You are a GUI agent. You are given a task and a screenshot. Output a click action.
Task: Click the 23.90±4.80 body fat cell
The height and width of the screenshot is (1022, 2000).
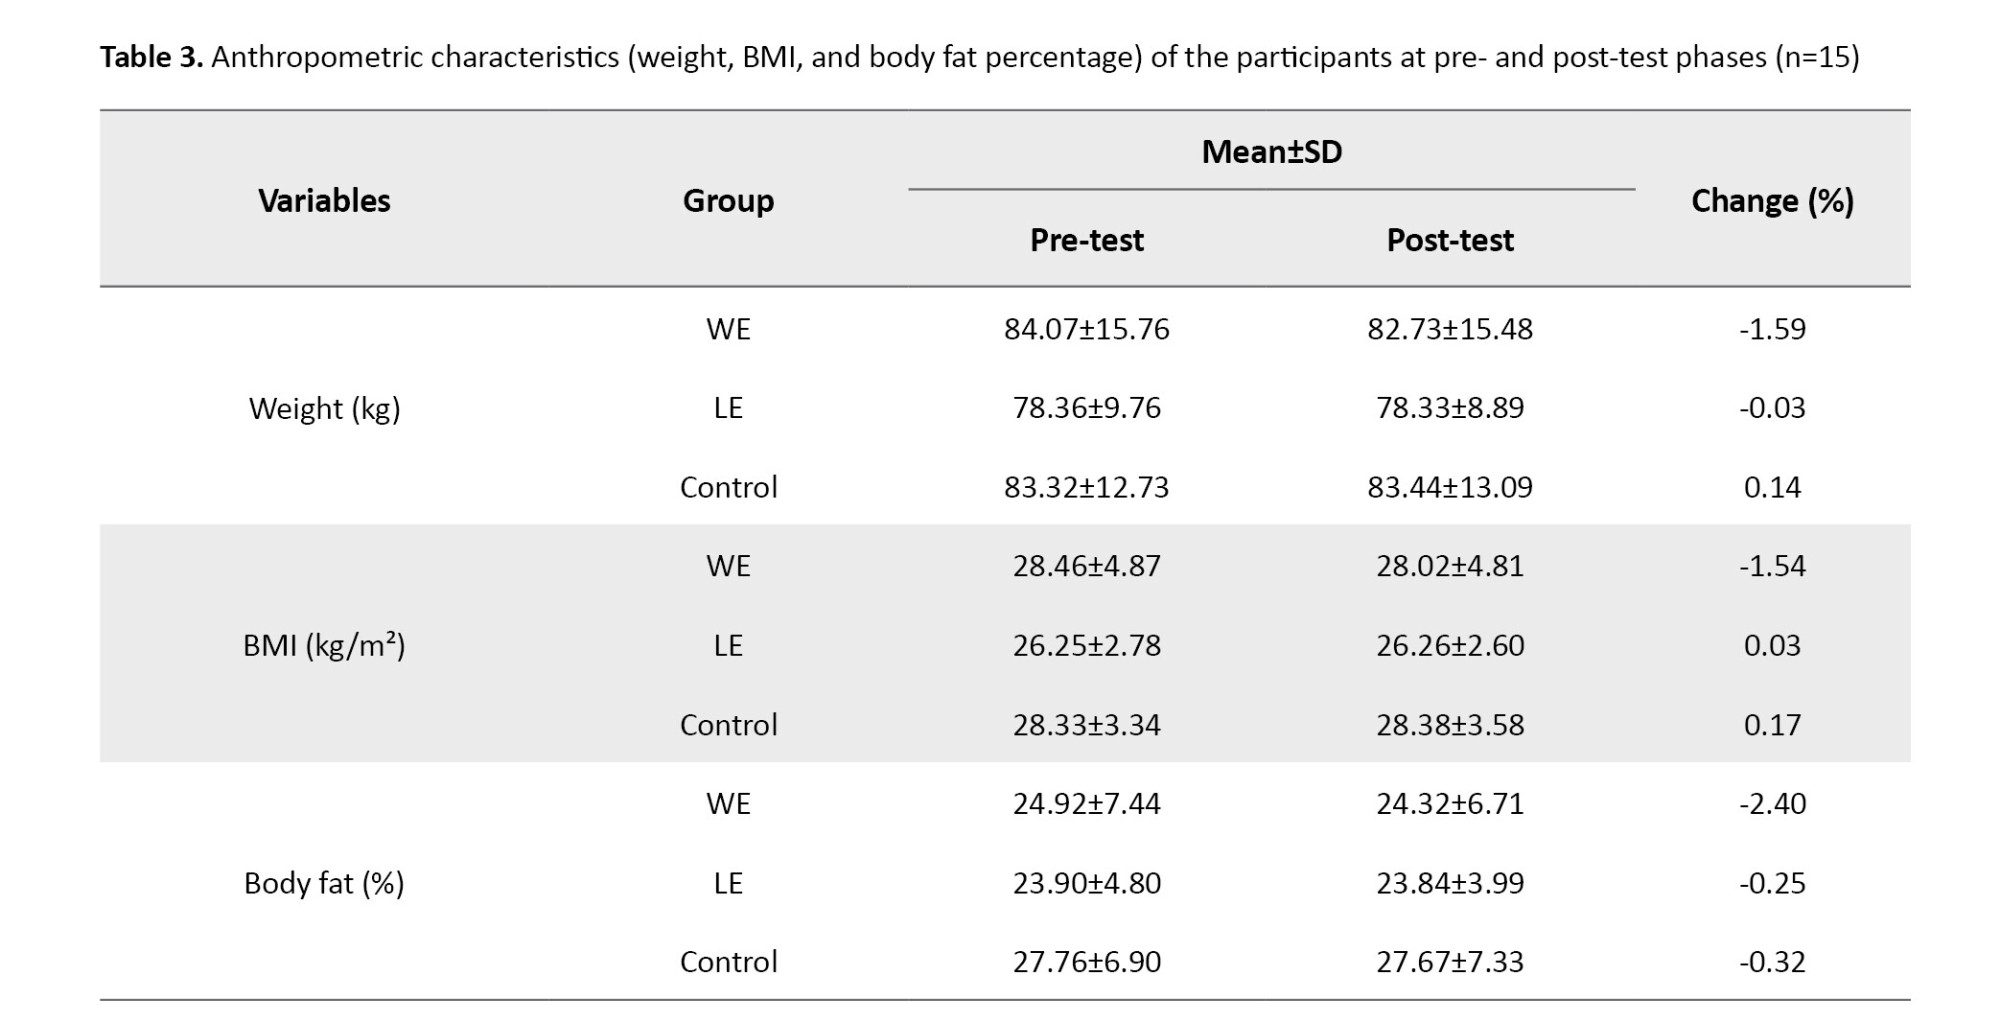pos(1086,883)
